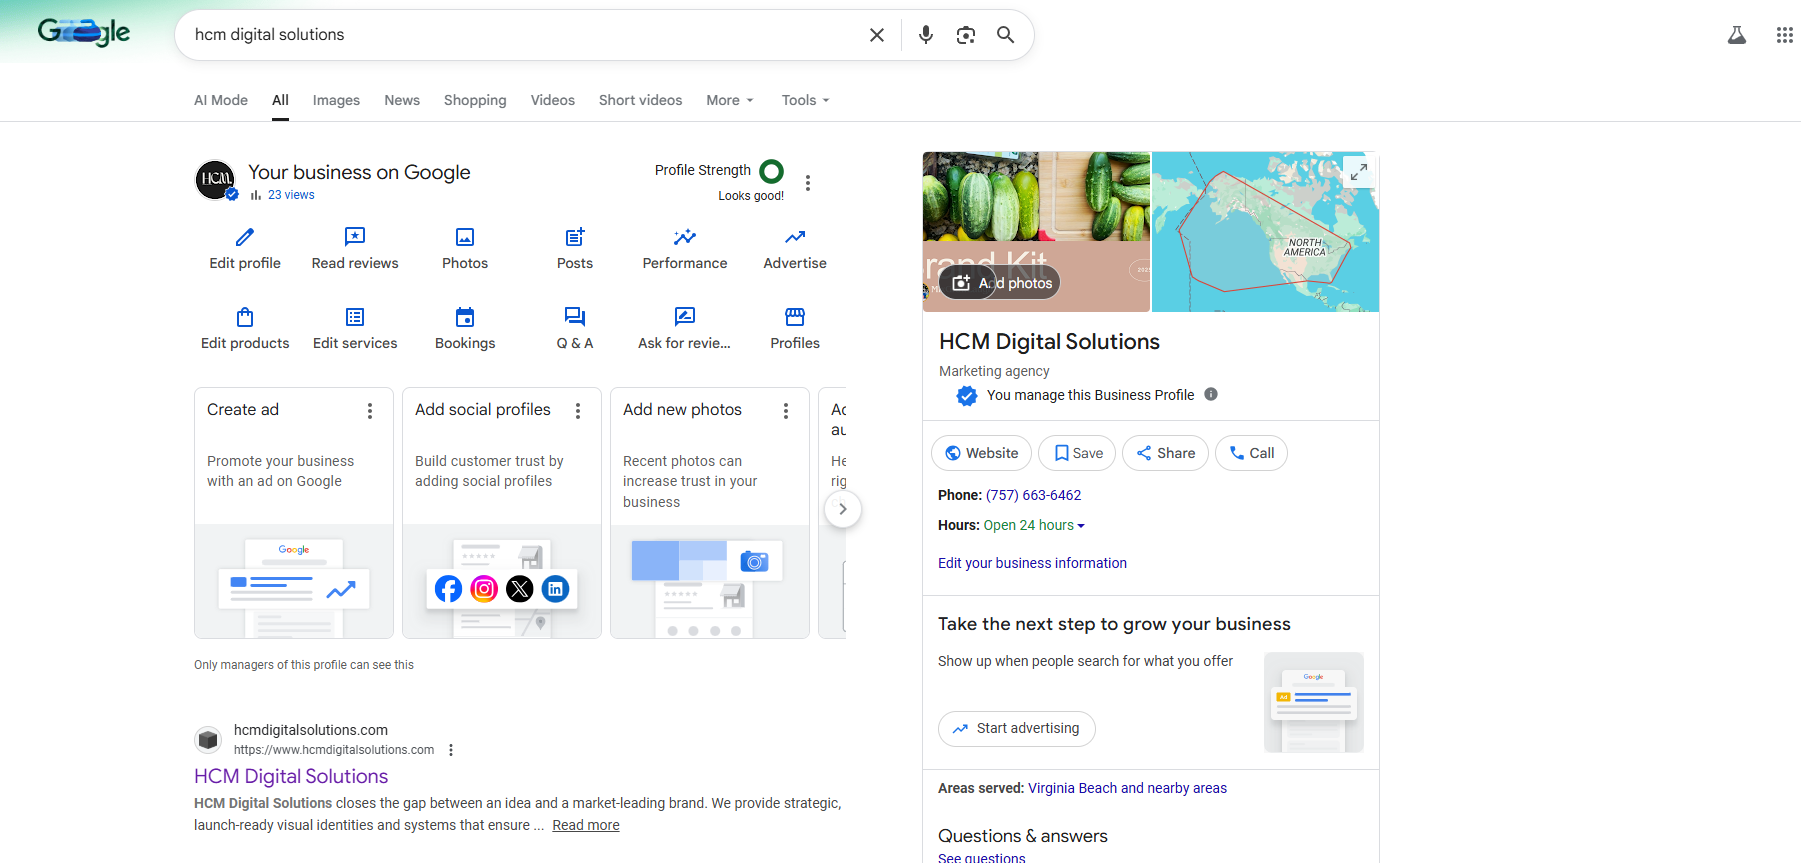Show next suggestion cards with arrow
Viewport: 1801px width, 863px height.
tap(843, 509)
